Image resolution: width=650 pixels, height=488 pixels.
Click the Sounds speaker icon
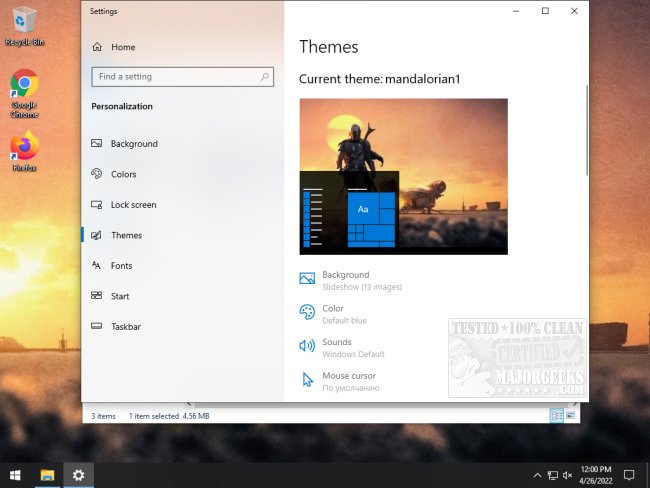(307, 345)
